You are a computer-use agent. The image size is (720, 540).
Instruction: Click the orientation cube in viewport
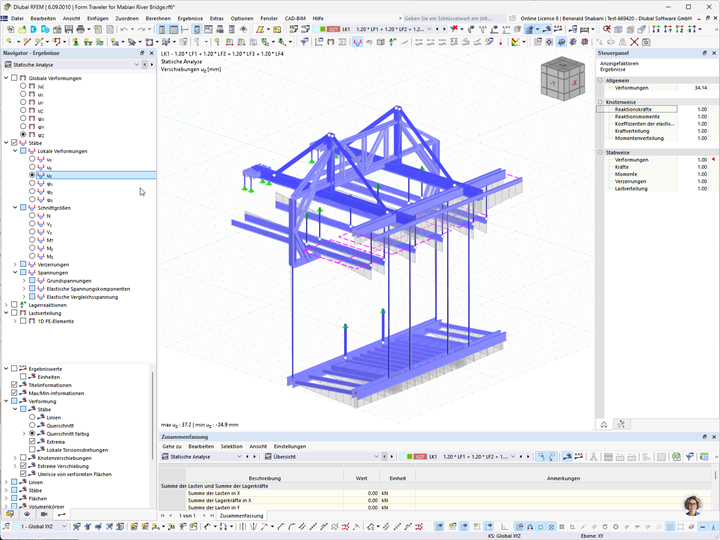point(562,79)
